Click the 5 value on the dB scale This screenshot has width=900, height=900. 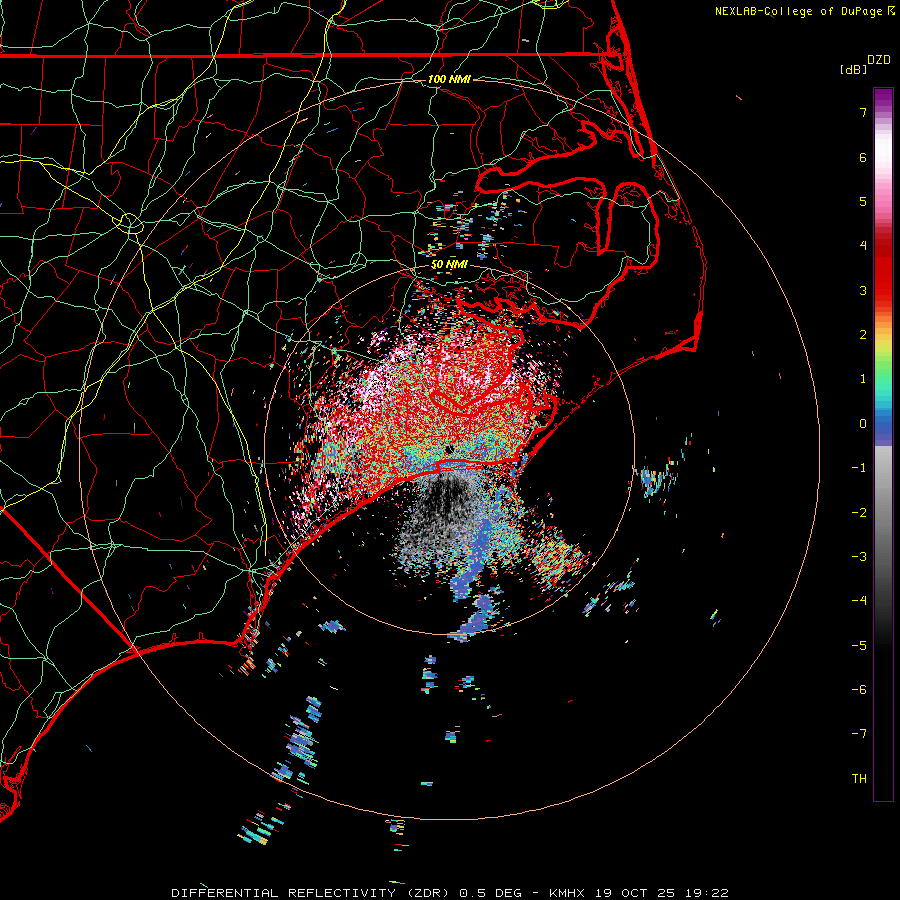(863, 201)
